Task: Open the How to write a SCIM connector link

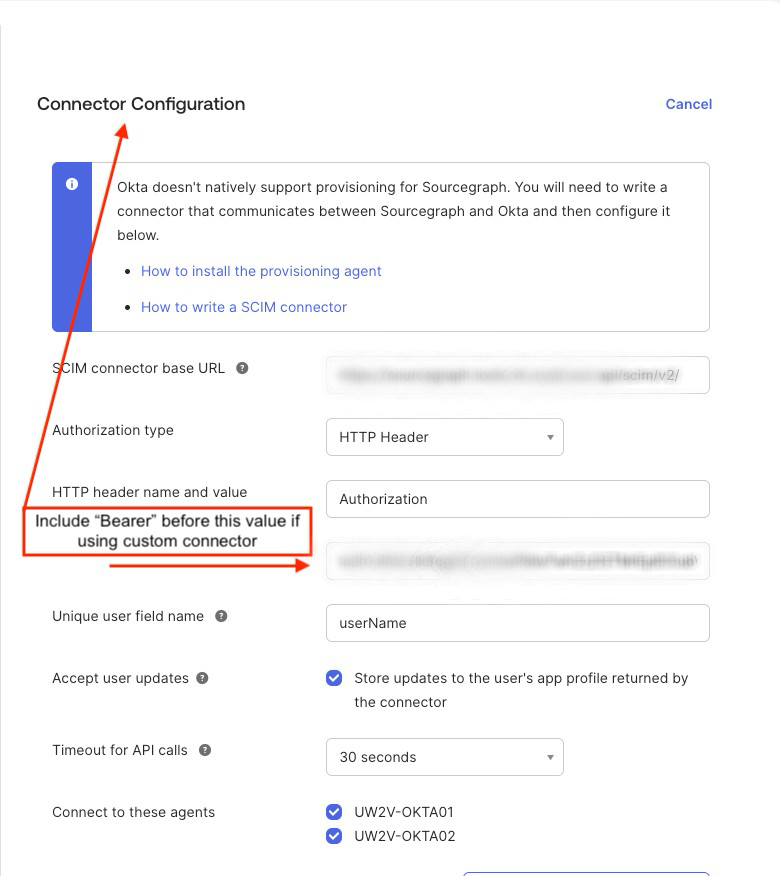Action: tap(244, 307)
